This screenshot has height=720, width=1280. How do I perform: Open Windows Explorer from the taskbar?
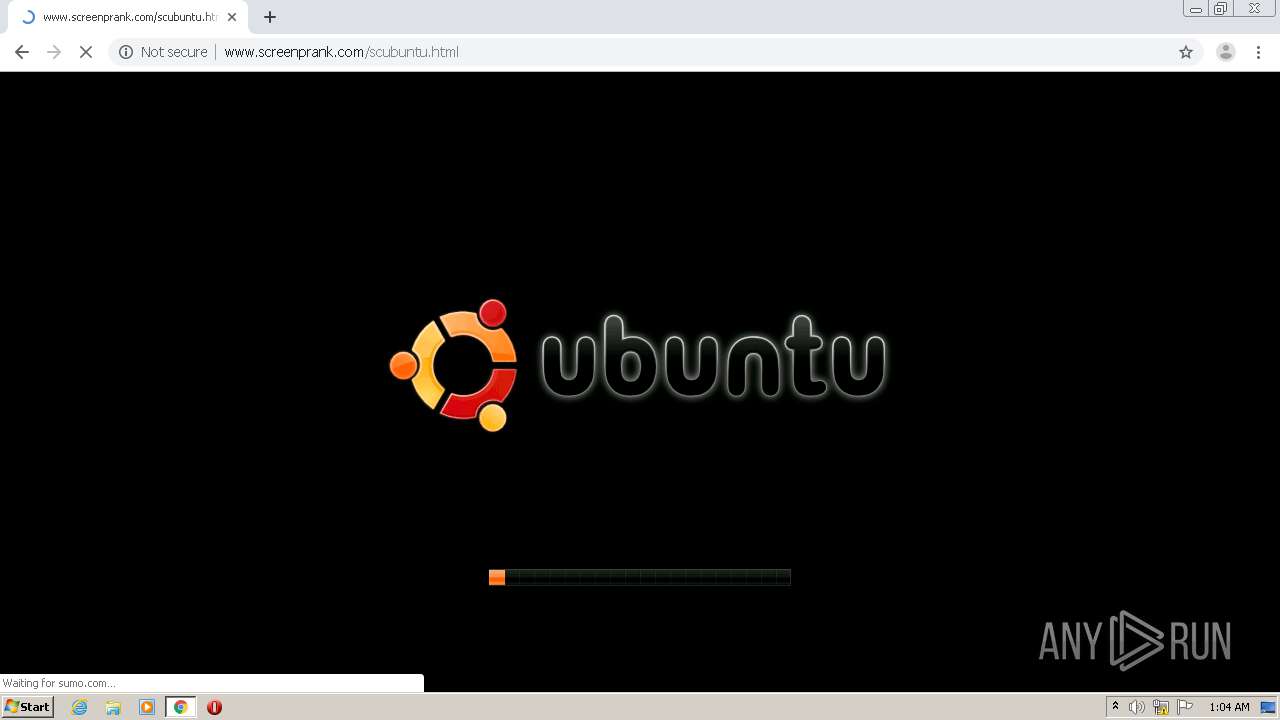point(113,707)
